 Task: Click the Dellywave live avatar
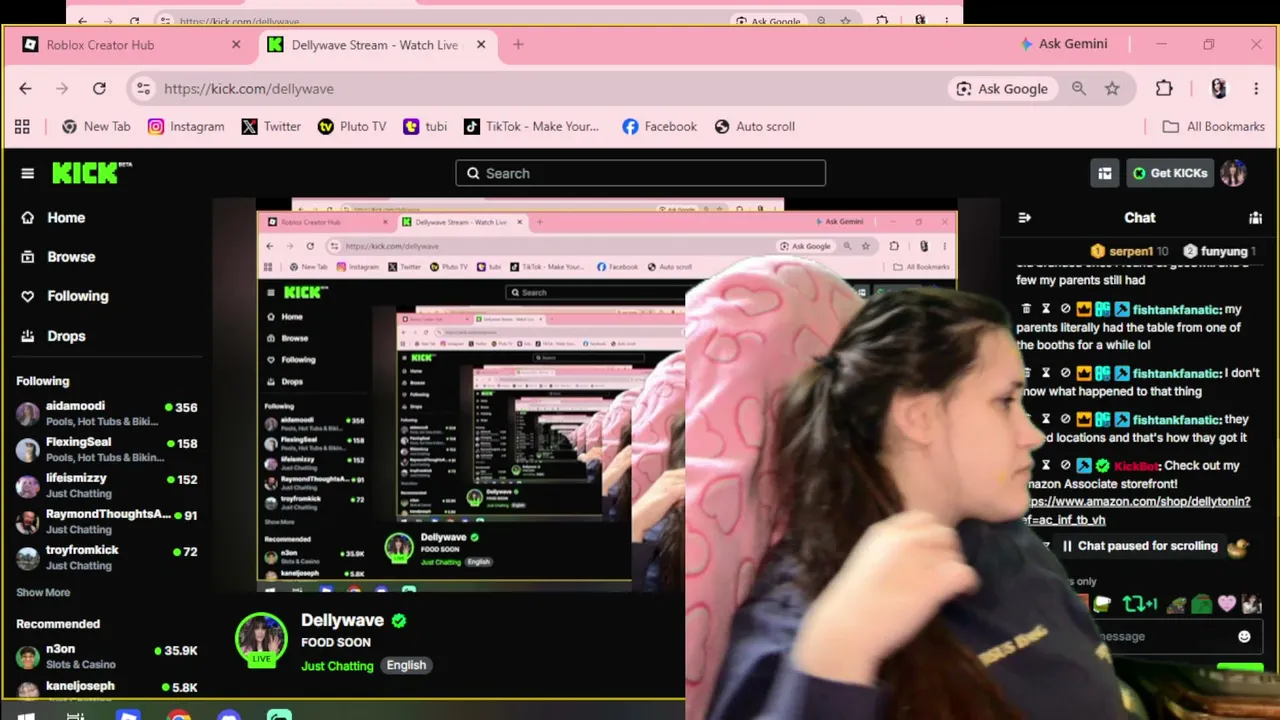point(261,638)
